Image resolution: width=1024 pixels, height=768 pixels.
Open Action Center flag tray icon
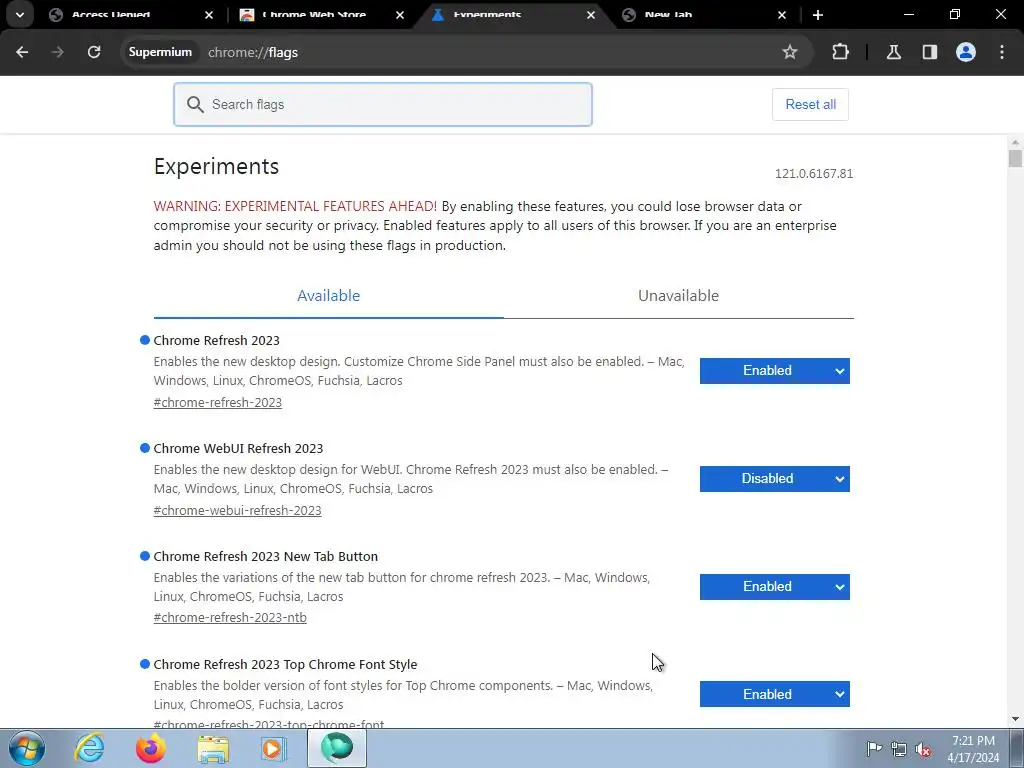[874, 748]
